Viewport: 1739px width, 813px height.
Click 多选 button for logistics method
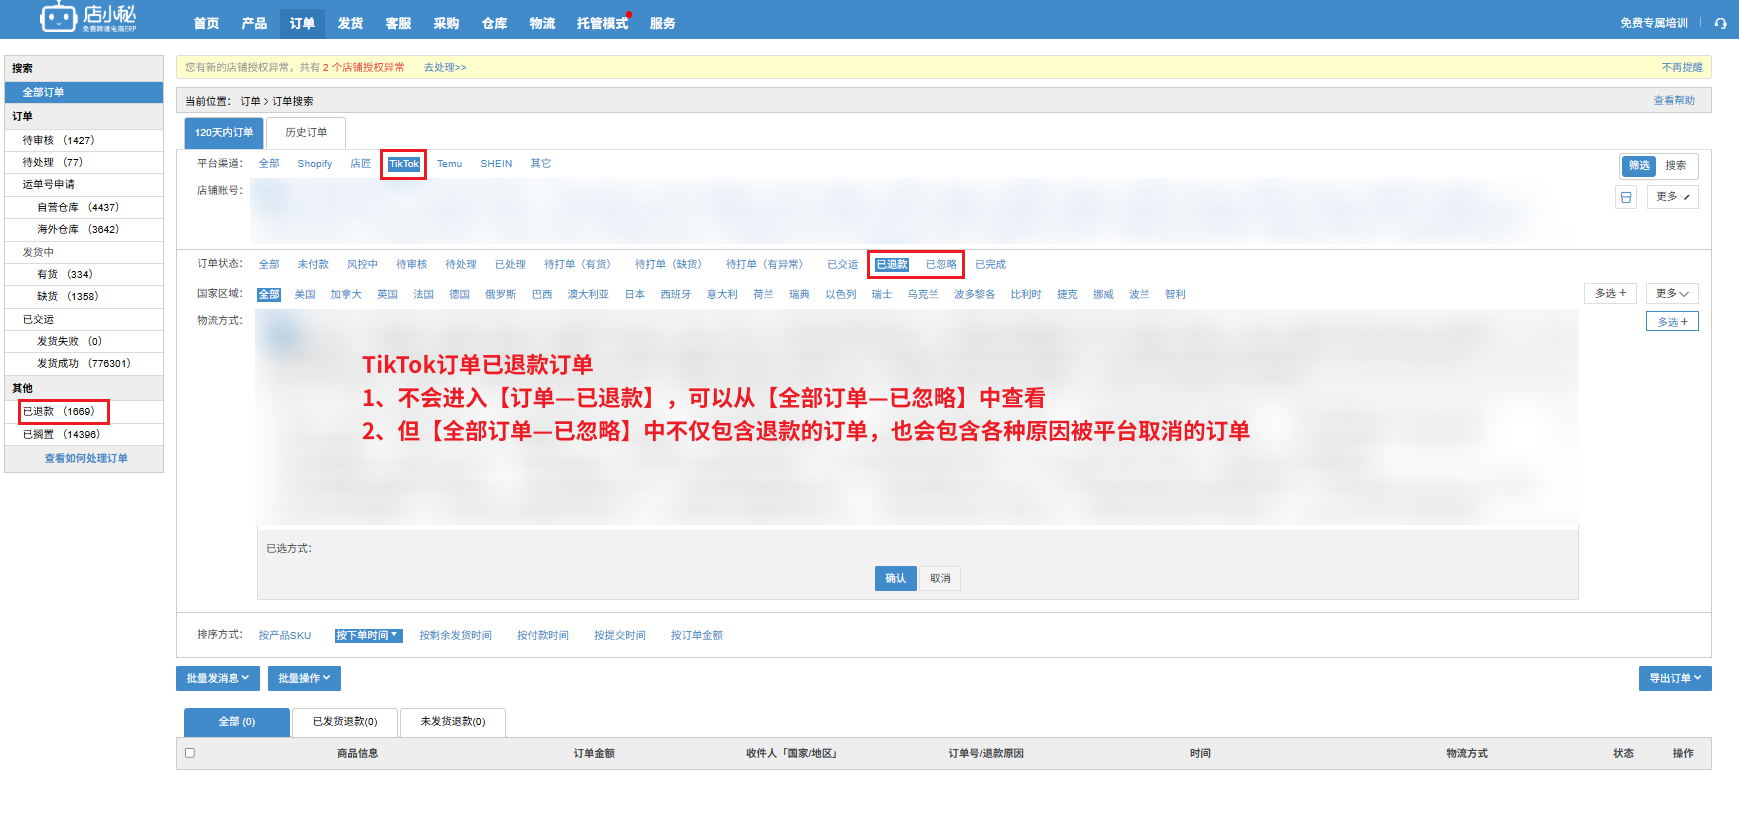(x=1671, y=322)
